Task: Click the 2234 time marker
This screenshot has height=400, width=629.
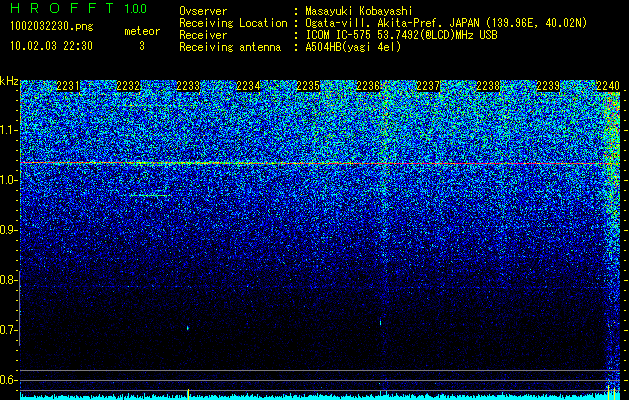Action: [248, 86]
